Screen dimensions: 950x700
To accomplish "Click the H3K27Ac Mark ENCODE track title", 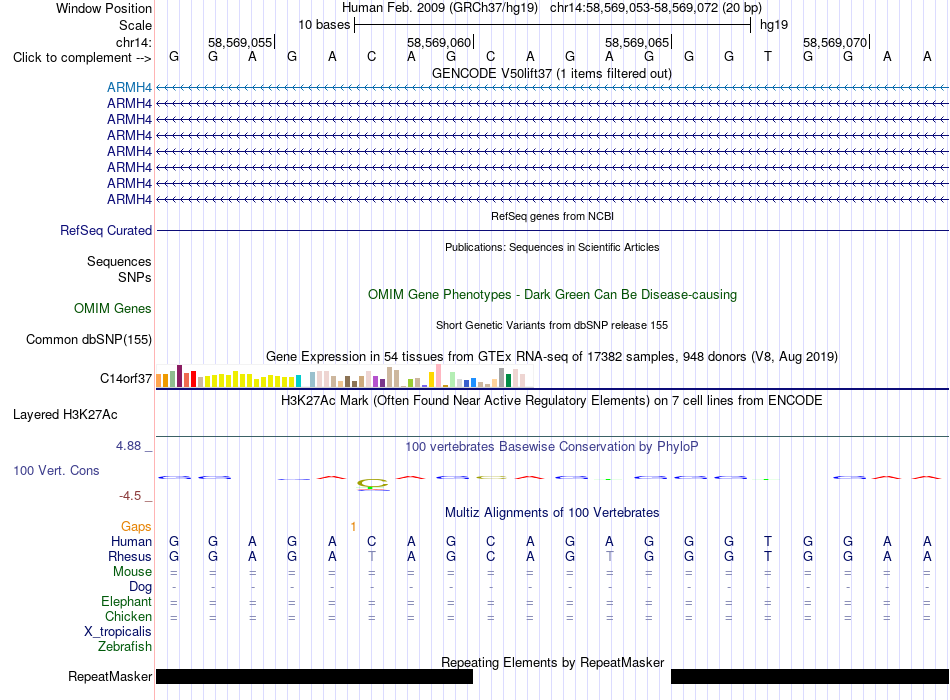I will (551, 401).
